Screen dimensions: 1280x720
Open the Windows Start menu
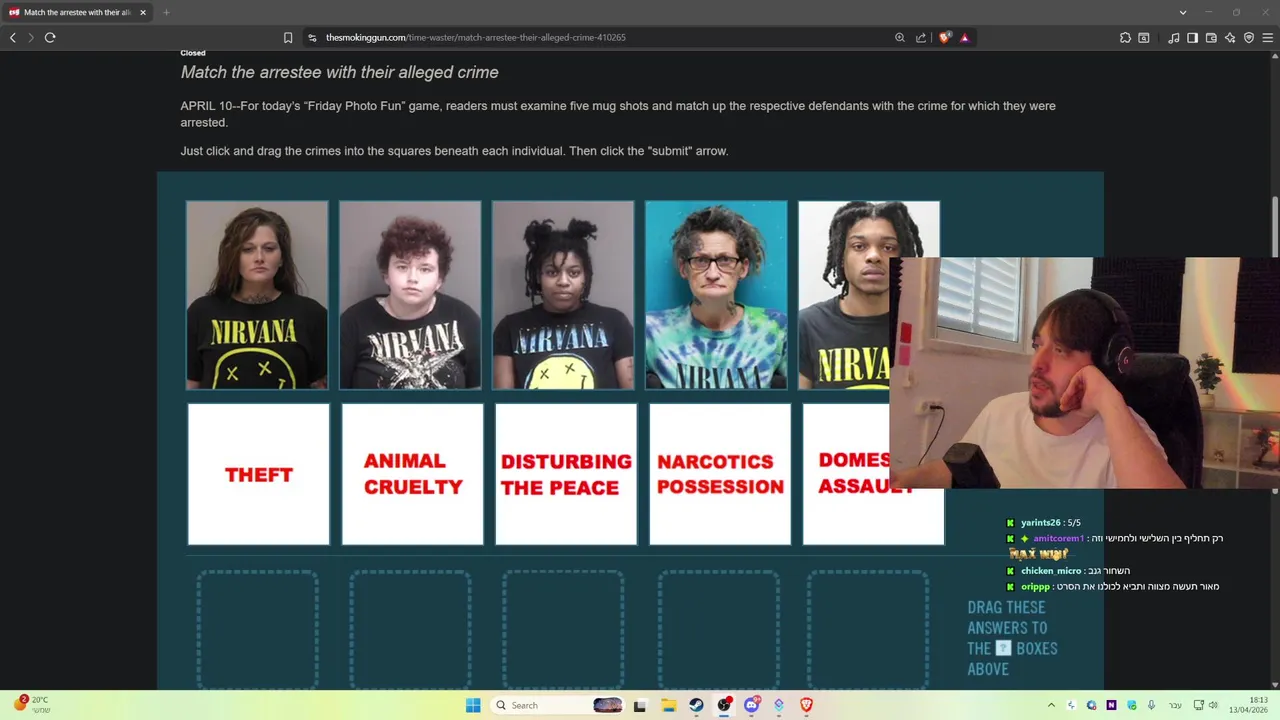click(473, 705)
